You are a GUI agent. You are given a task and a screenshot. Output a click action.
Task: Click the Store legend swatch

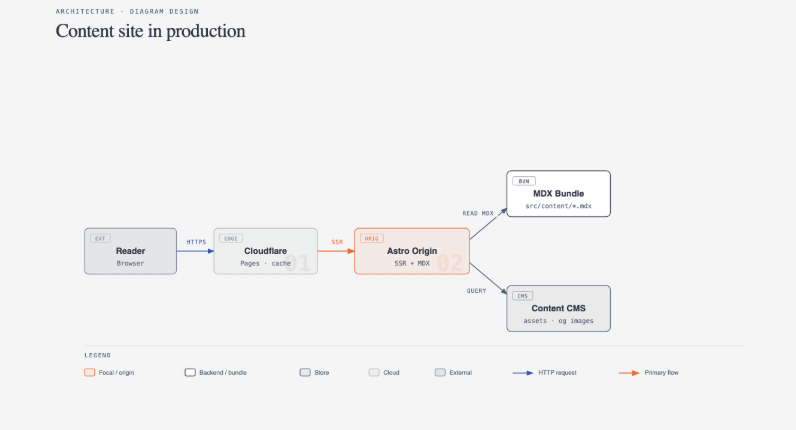305,373
